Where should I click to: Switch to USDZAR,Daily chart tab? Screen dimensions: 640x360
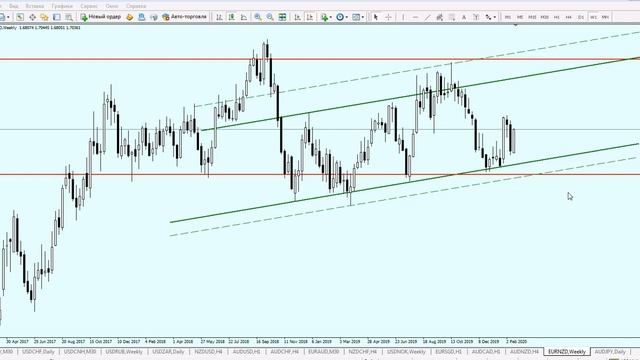click(x=168, y=351)
